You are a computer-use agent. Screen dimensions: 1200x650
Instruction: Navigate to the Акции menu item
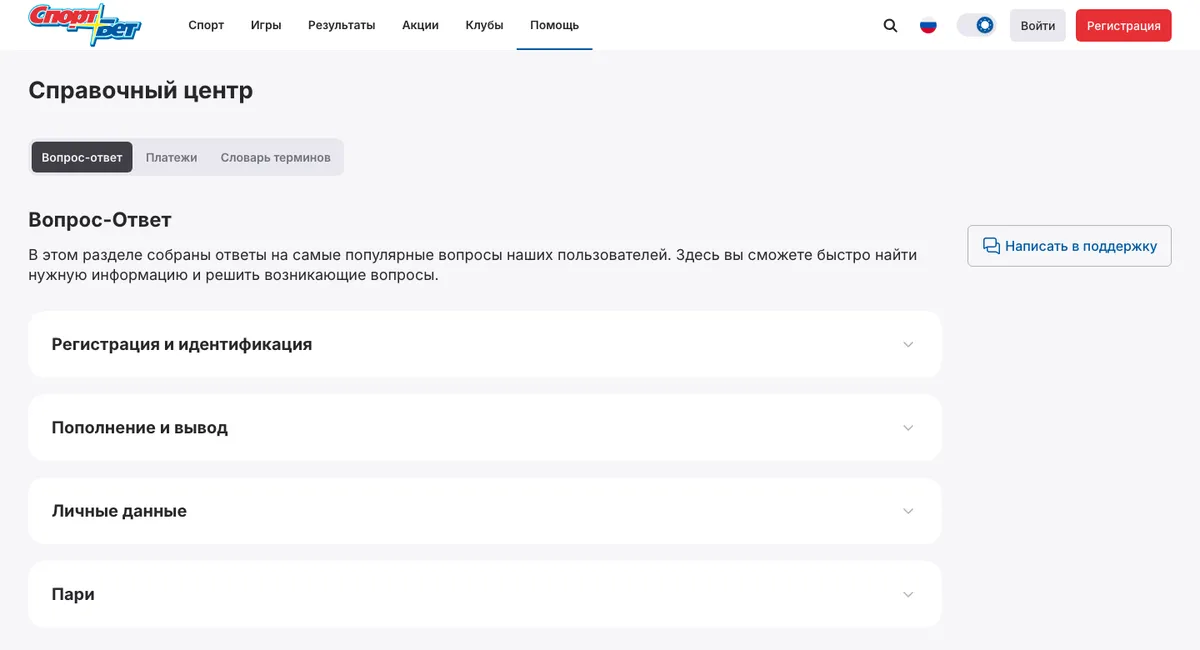point(420,25)
